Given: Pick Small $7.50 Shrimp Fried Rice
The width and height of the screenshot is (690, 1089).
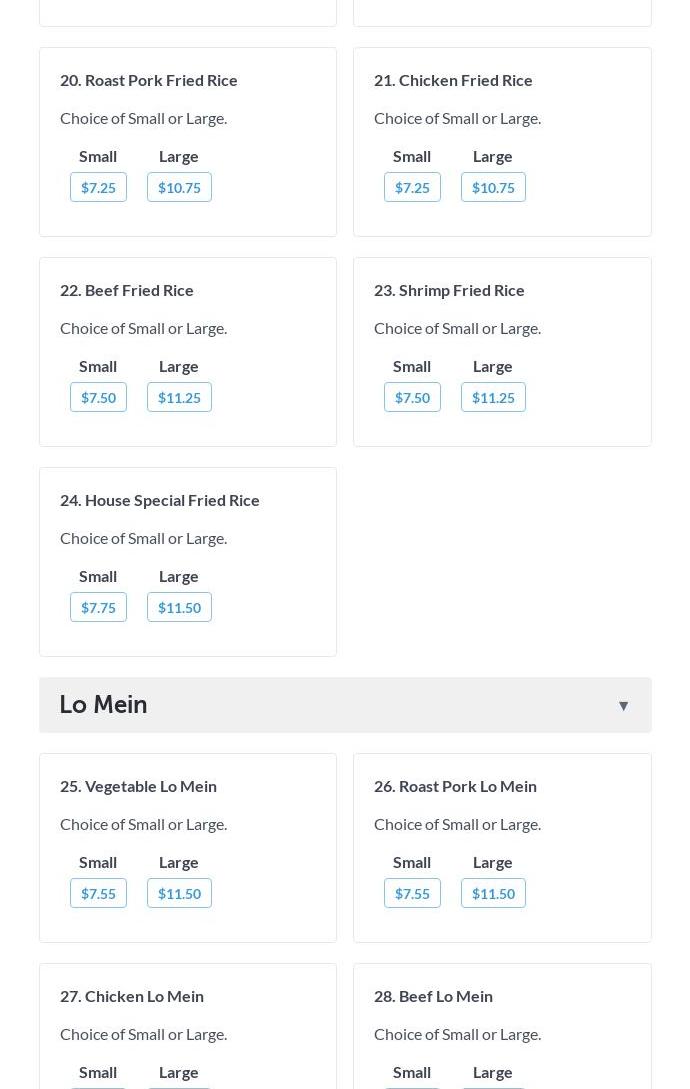Looking at the screenshot, I should tap(412, 398).
